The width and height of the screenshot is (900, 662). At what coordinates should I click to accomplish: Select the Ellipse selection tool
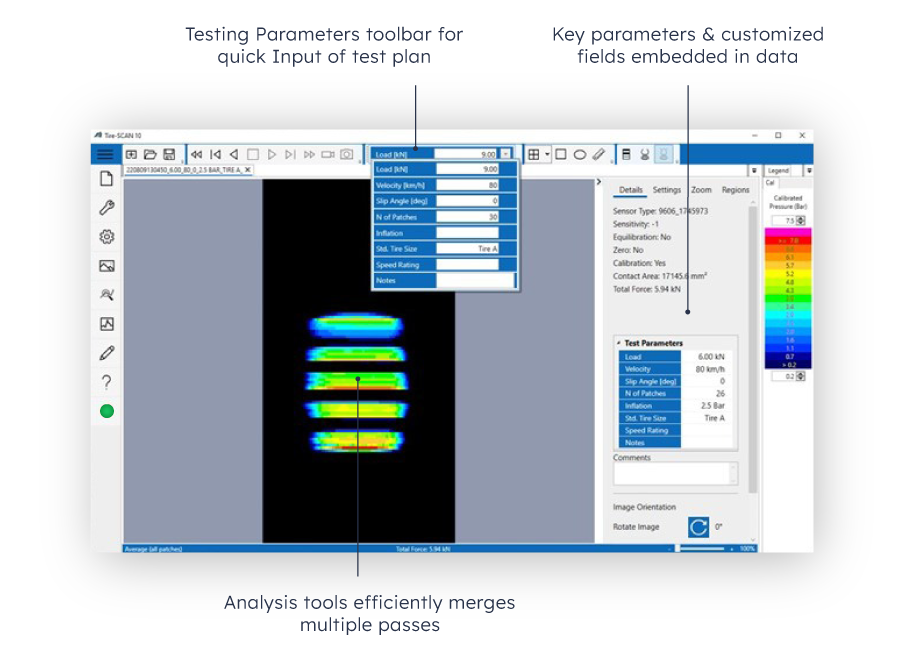[x=580, y=154]
